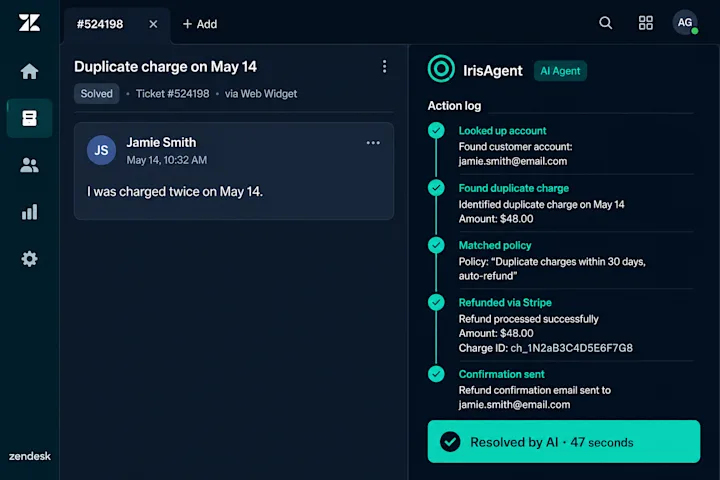Click the Confirmation sent checkmark
Image resolution: width=720 pixels, height=480 pixels.
pyautogui.click(x=436, y=374)
